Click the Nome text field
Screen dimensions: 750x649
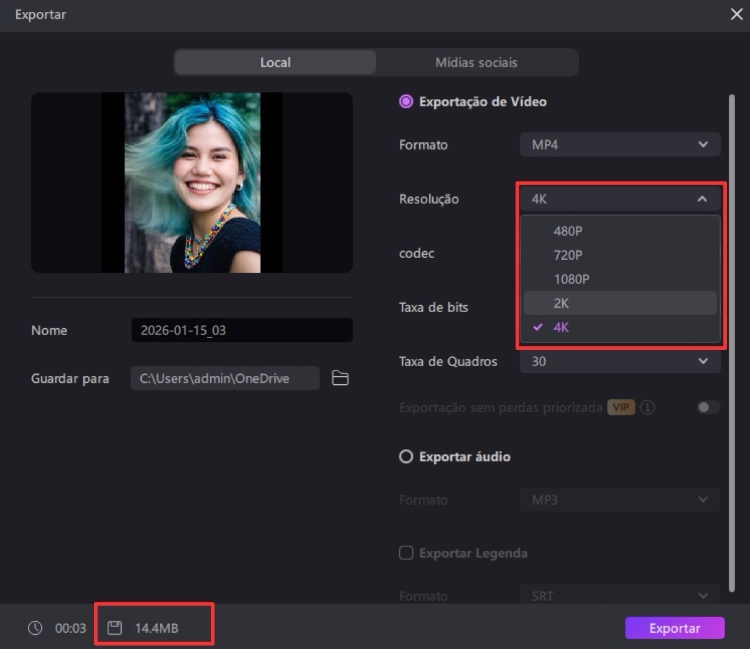242,330
